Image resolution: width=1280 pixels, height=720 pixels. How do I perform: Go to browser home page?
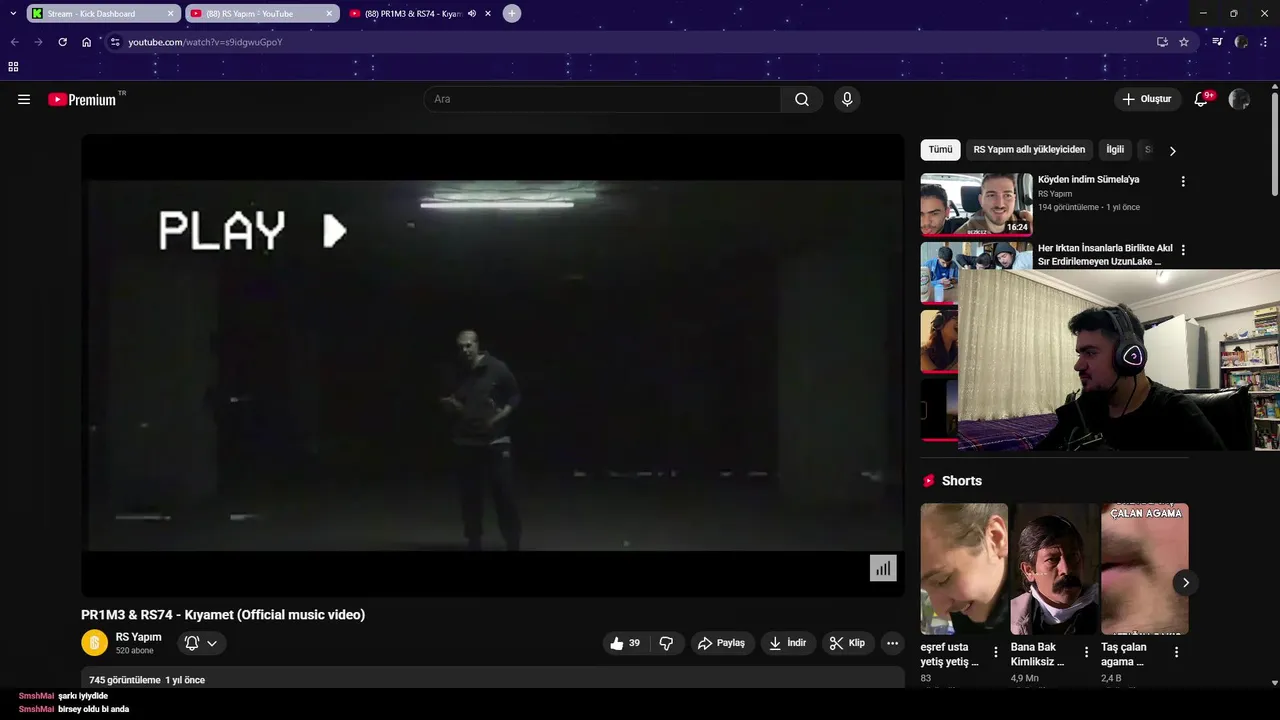point(87,42)
